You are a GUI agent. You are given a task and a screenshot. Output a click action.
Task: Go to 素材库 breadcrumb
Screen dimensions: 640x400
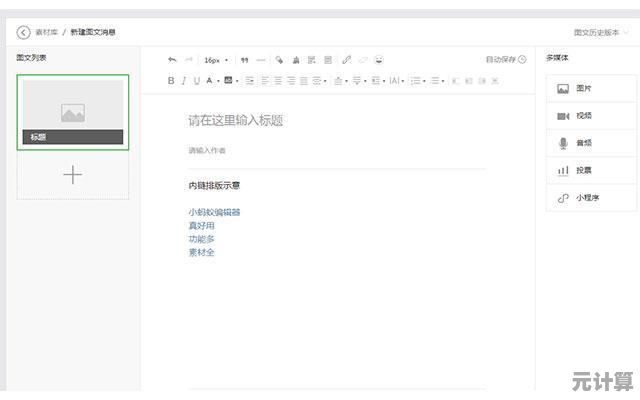[46, 32]
